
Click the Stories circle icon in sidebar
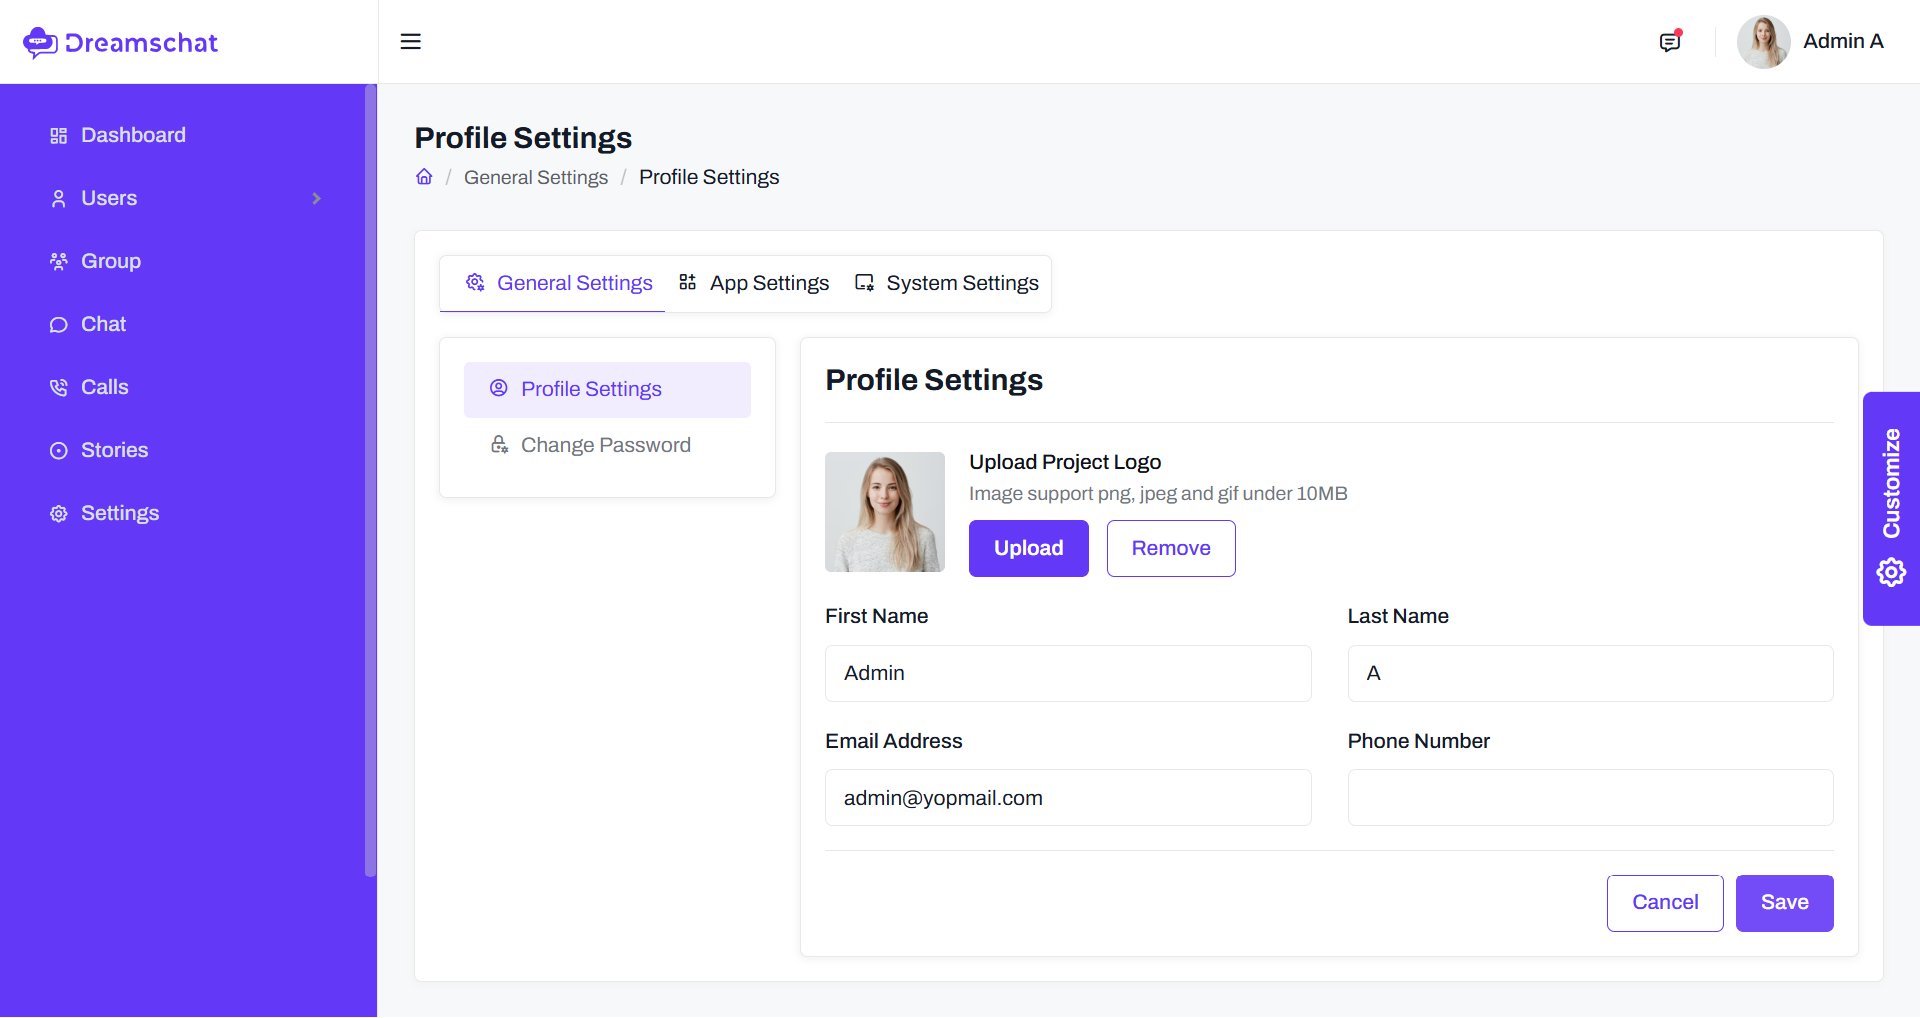click(59, 451)
